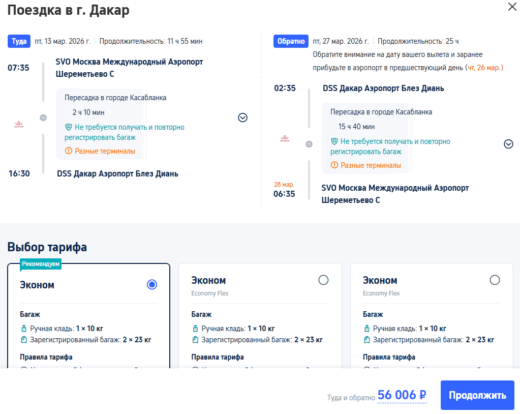520x414 pixels.
Task: Click the Обратно direction badge
Action: tap(291, 41)
